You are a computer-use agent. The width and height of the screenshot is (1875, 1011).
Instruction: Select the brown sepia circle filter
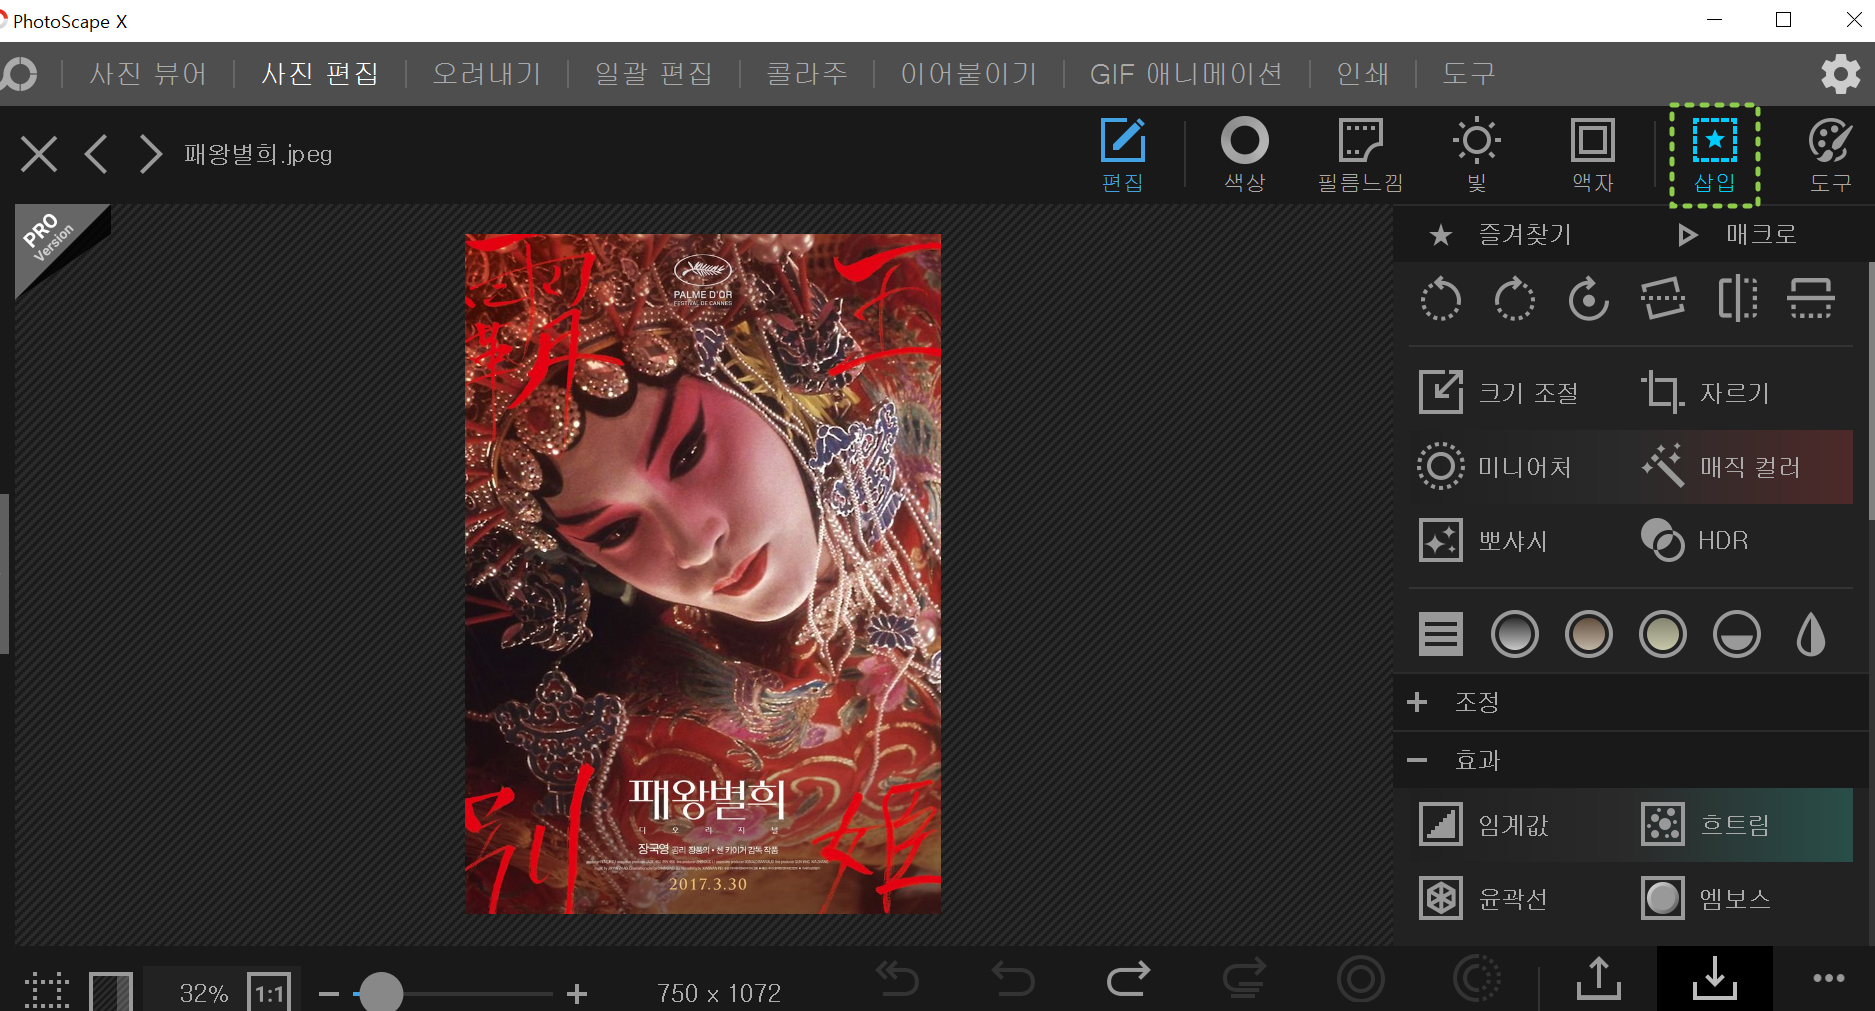[x=1589, y=634]
